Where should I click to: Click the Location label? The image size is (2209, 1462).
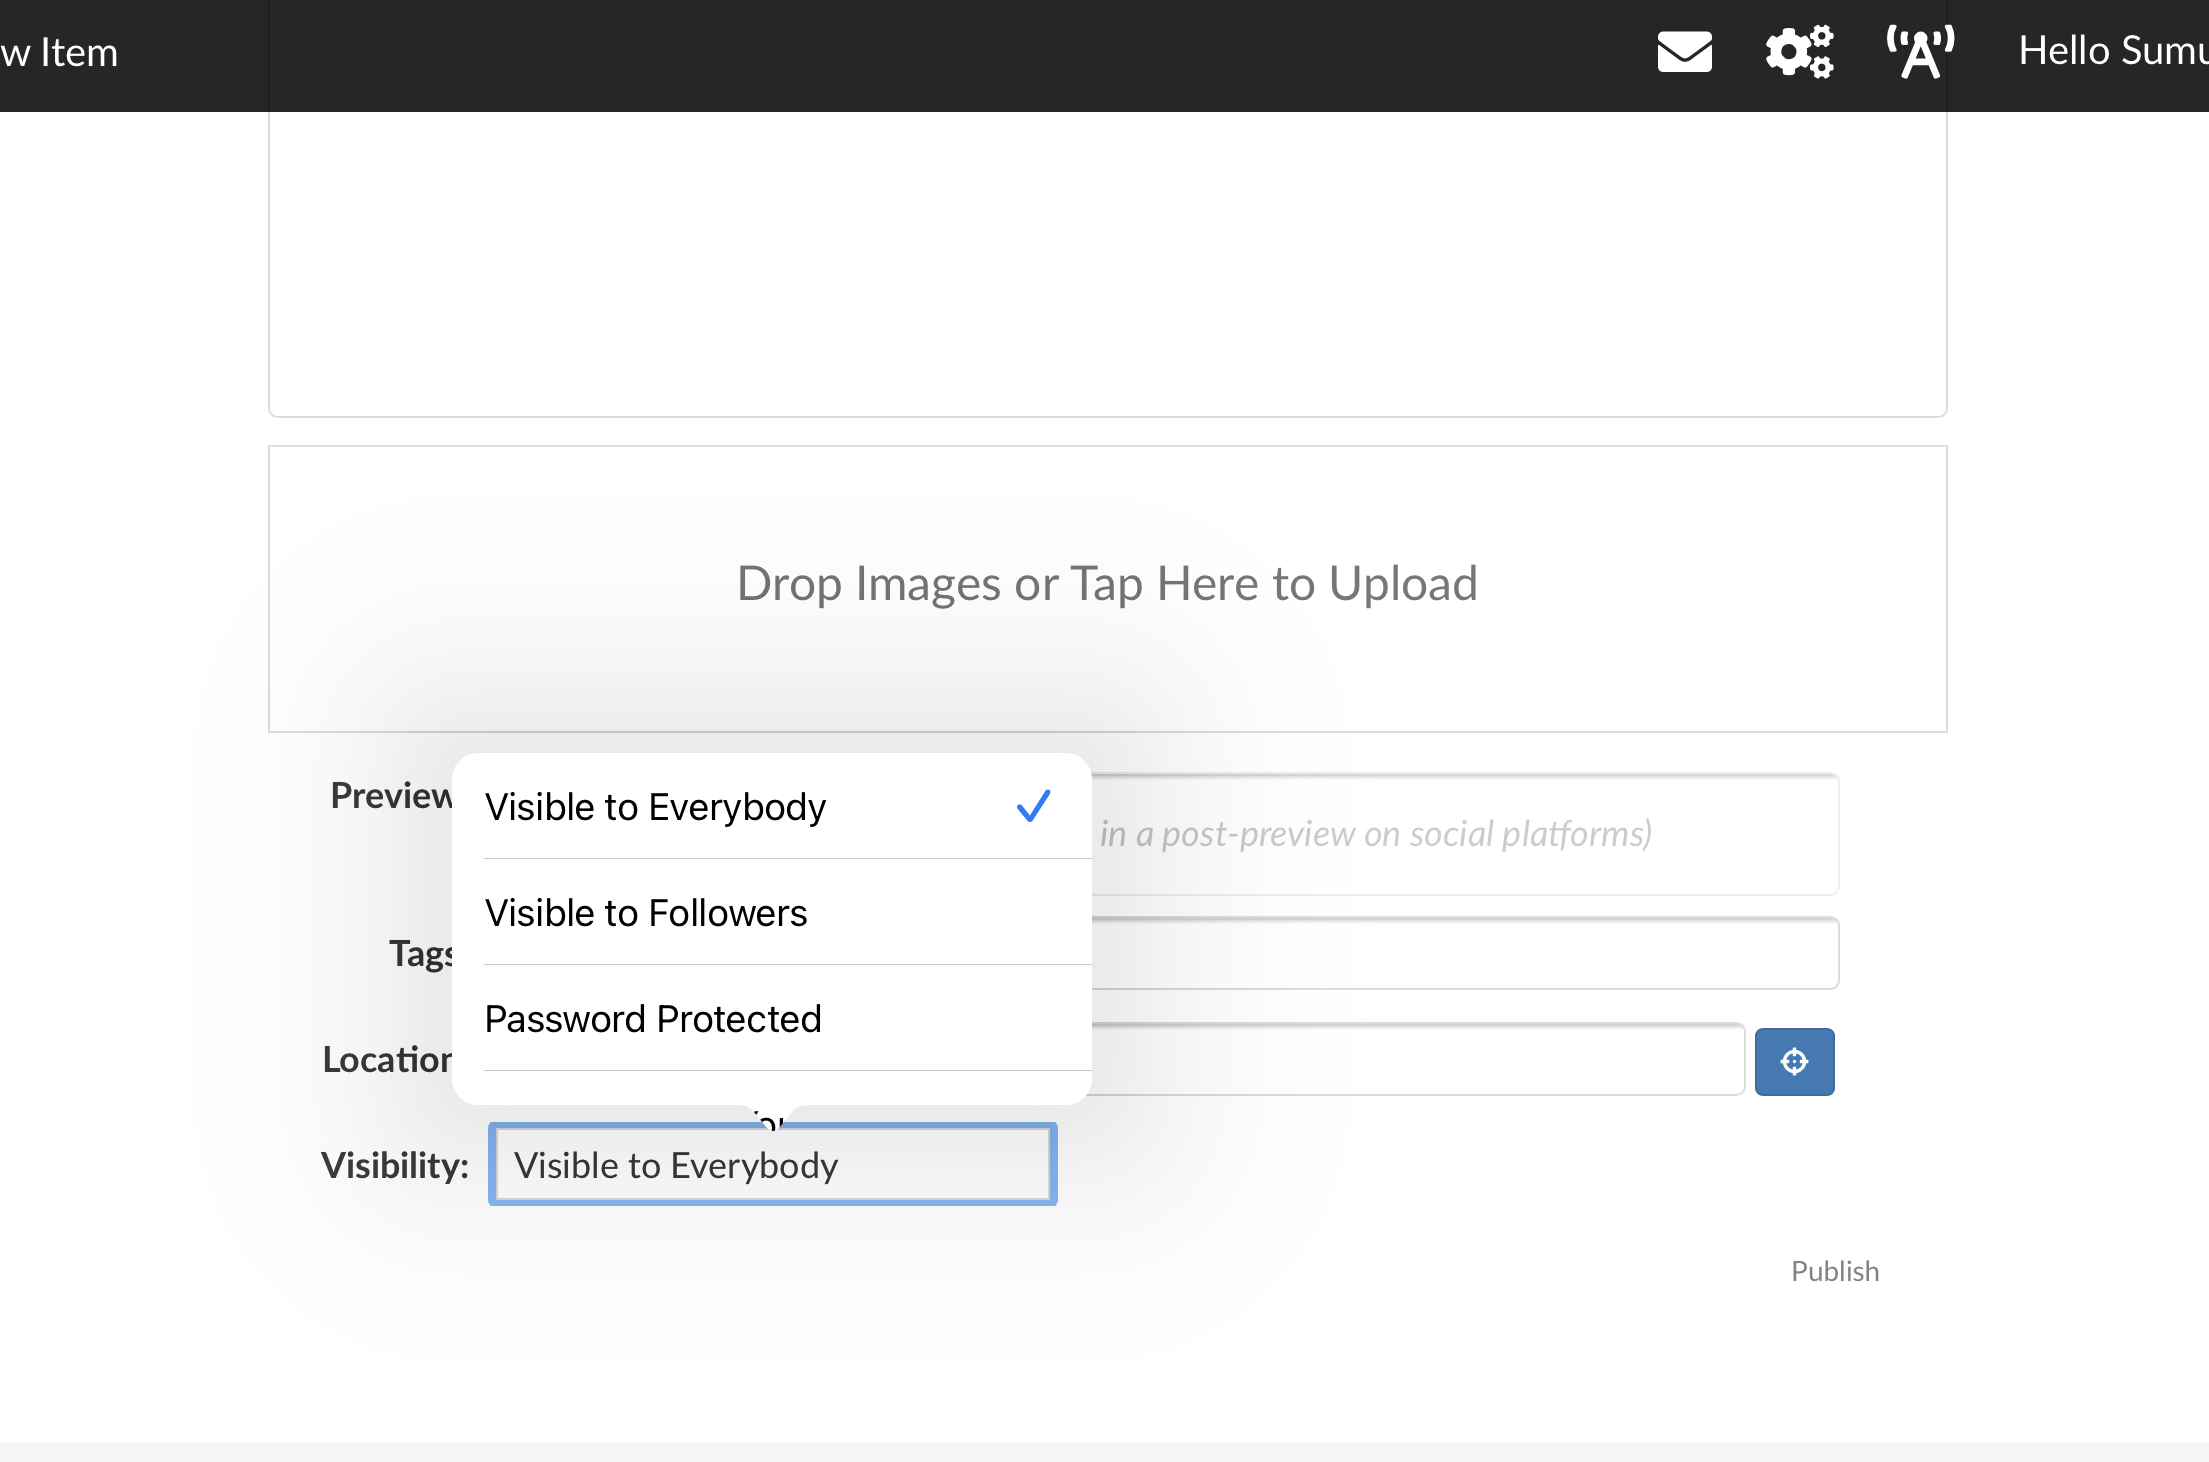tap(387, 1059)
